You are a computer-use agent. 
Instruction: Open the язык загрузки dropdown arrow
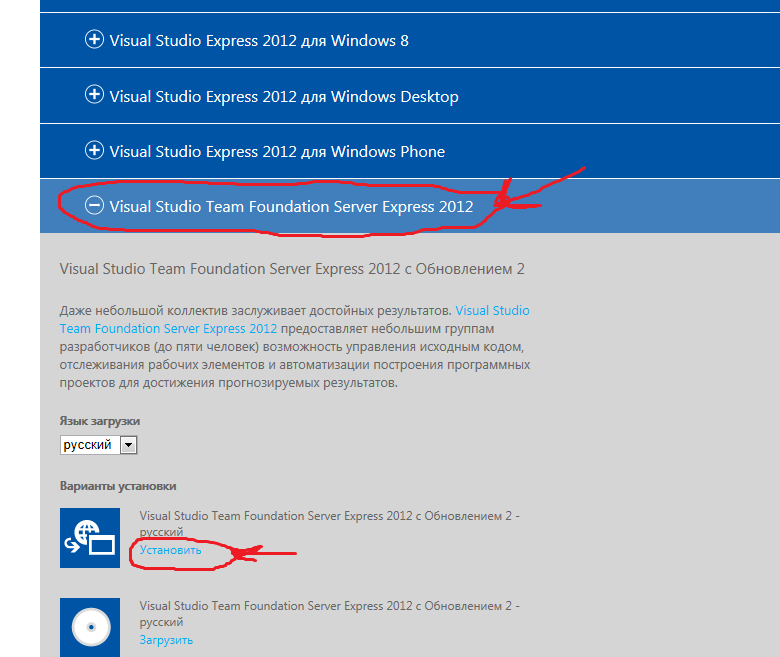(x=128, y=445)
